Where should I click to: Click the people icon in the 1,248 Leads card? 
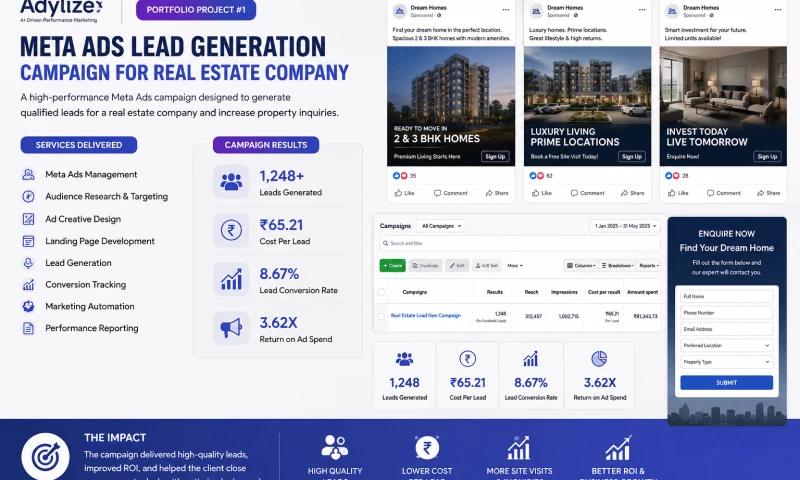pyautogui.click(x=405, y=359)
